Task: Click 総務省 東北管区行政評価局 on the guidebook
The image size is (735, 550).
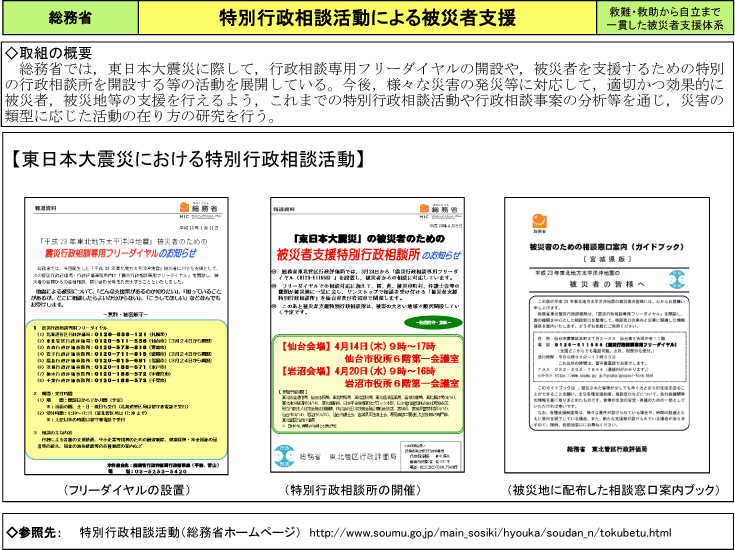Action: point(607,449)
